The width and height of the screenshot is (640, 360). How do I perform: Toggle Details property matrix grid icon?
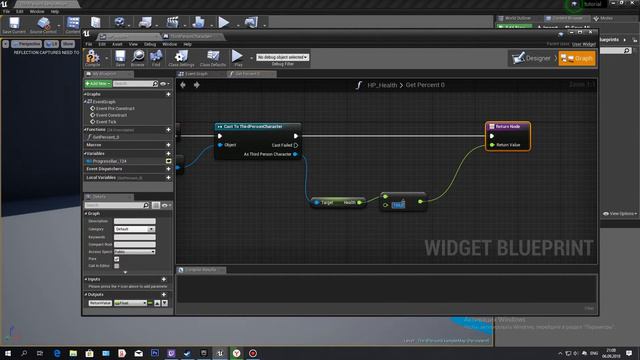[x=156, y=205]
